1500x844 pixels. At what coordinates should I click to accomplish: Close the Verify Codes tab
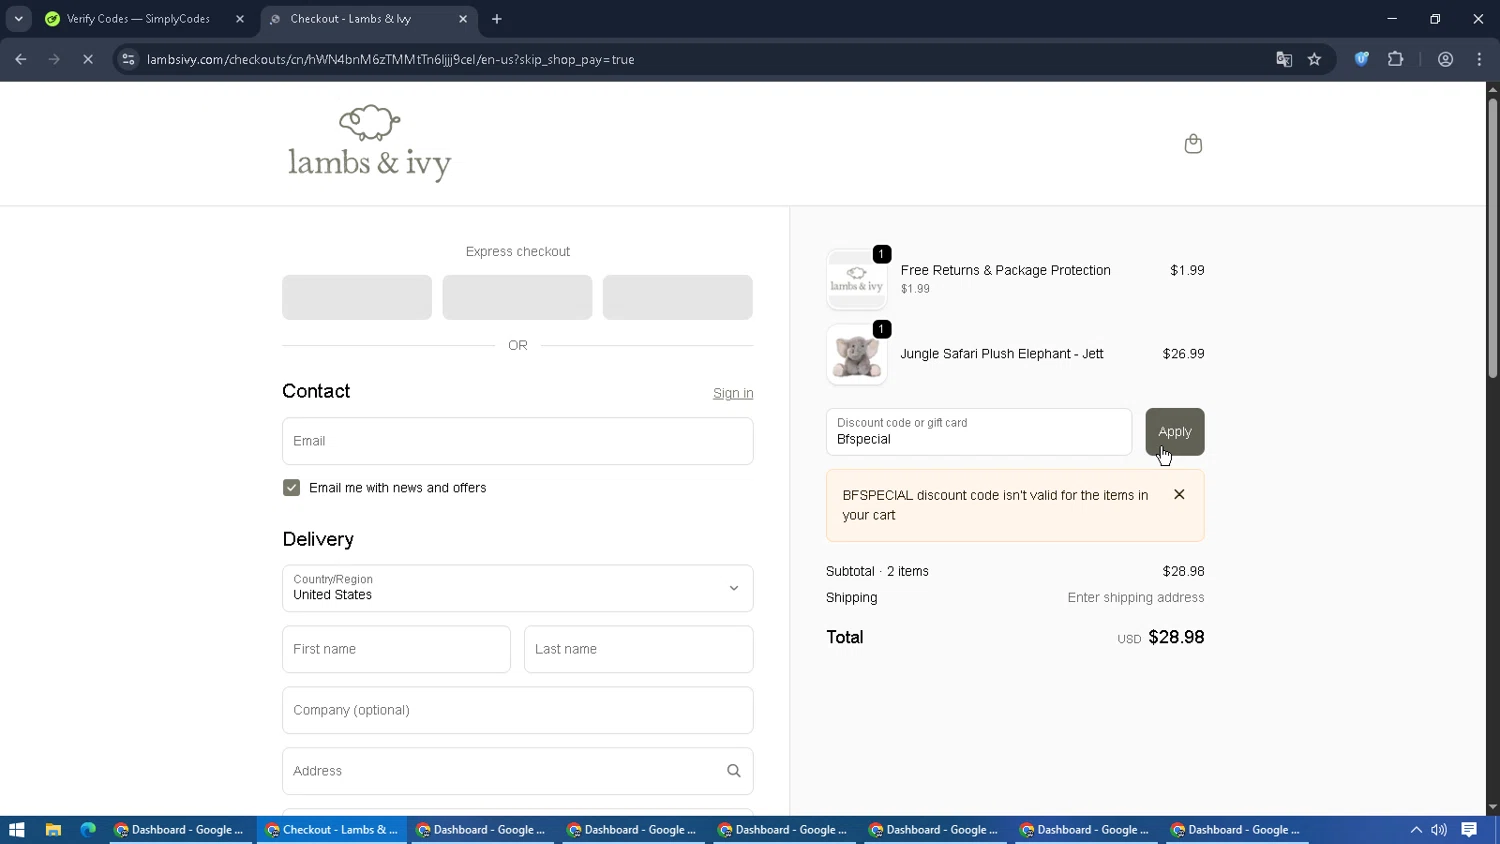240,19
